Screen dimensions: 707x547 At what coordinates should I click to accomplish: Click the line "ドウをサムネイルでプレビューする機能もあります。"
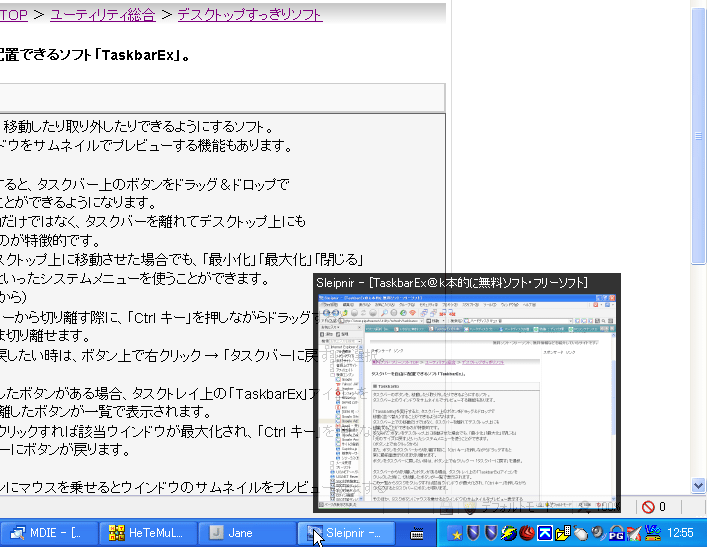click(x=147, y=146)
